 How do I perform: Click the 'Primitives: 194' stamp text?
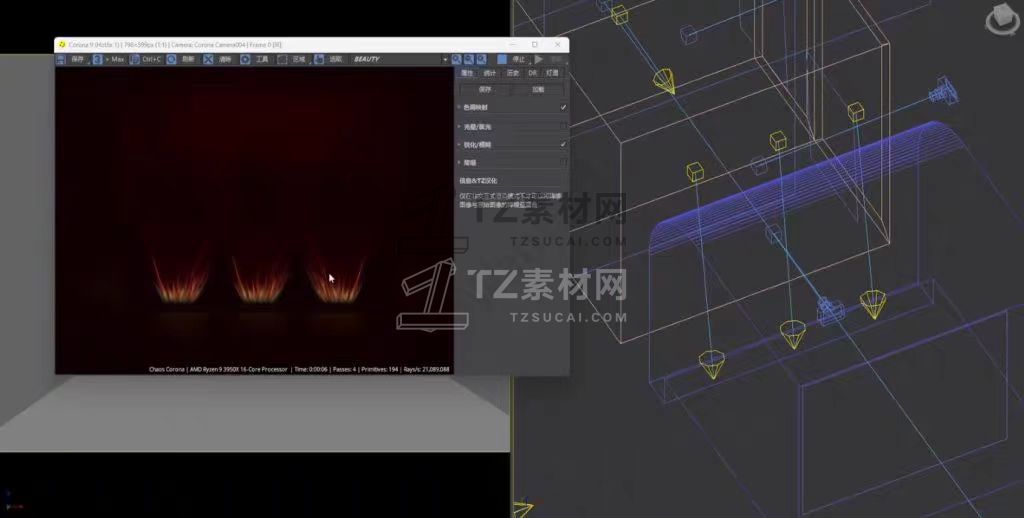point(379,370)
